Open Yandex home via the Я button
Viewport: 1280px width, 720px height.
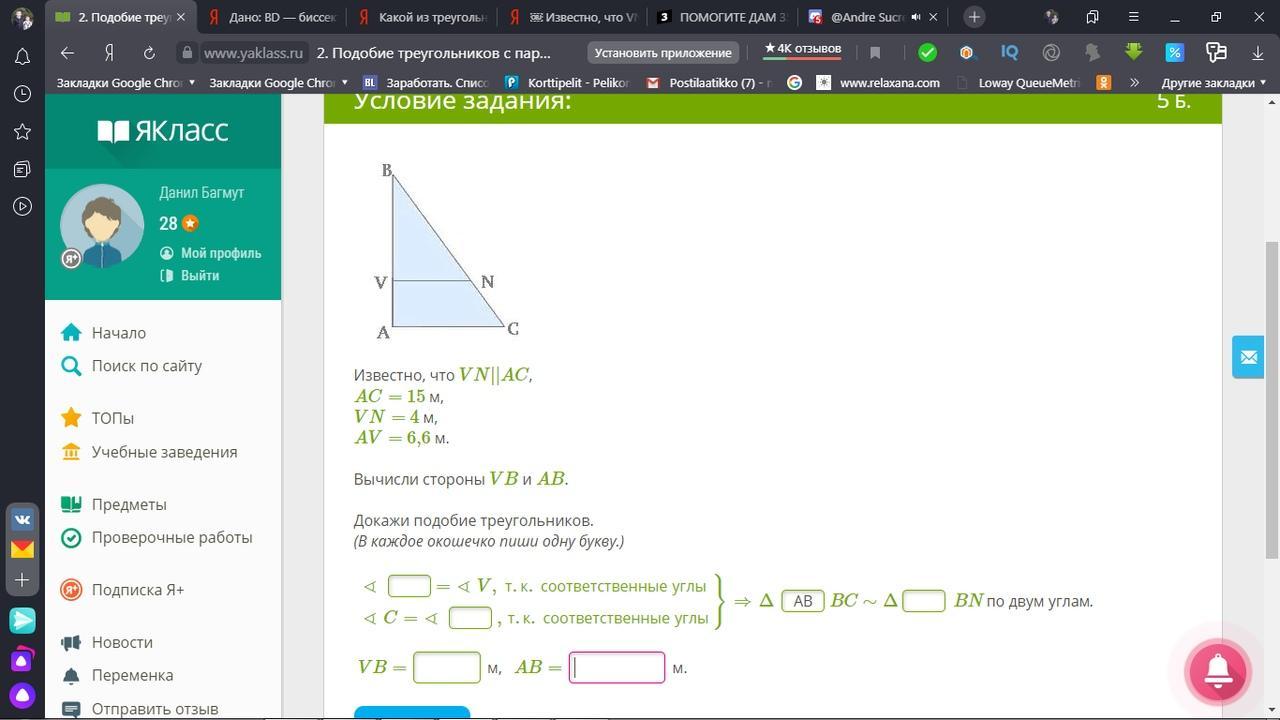pos(109,53)
